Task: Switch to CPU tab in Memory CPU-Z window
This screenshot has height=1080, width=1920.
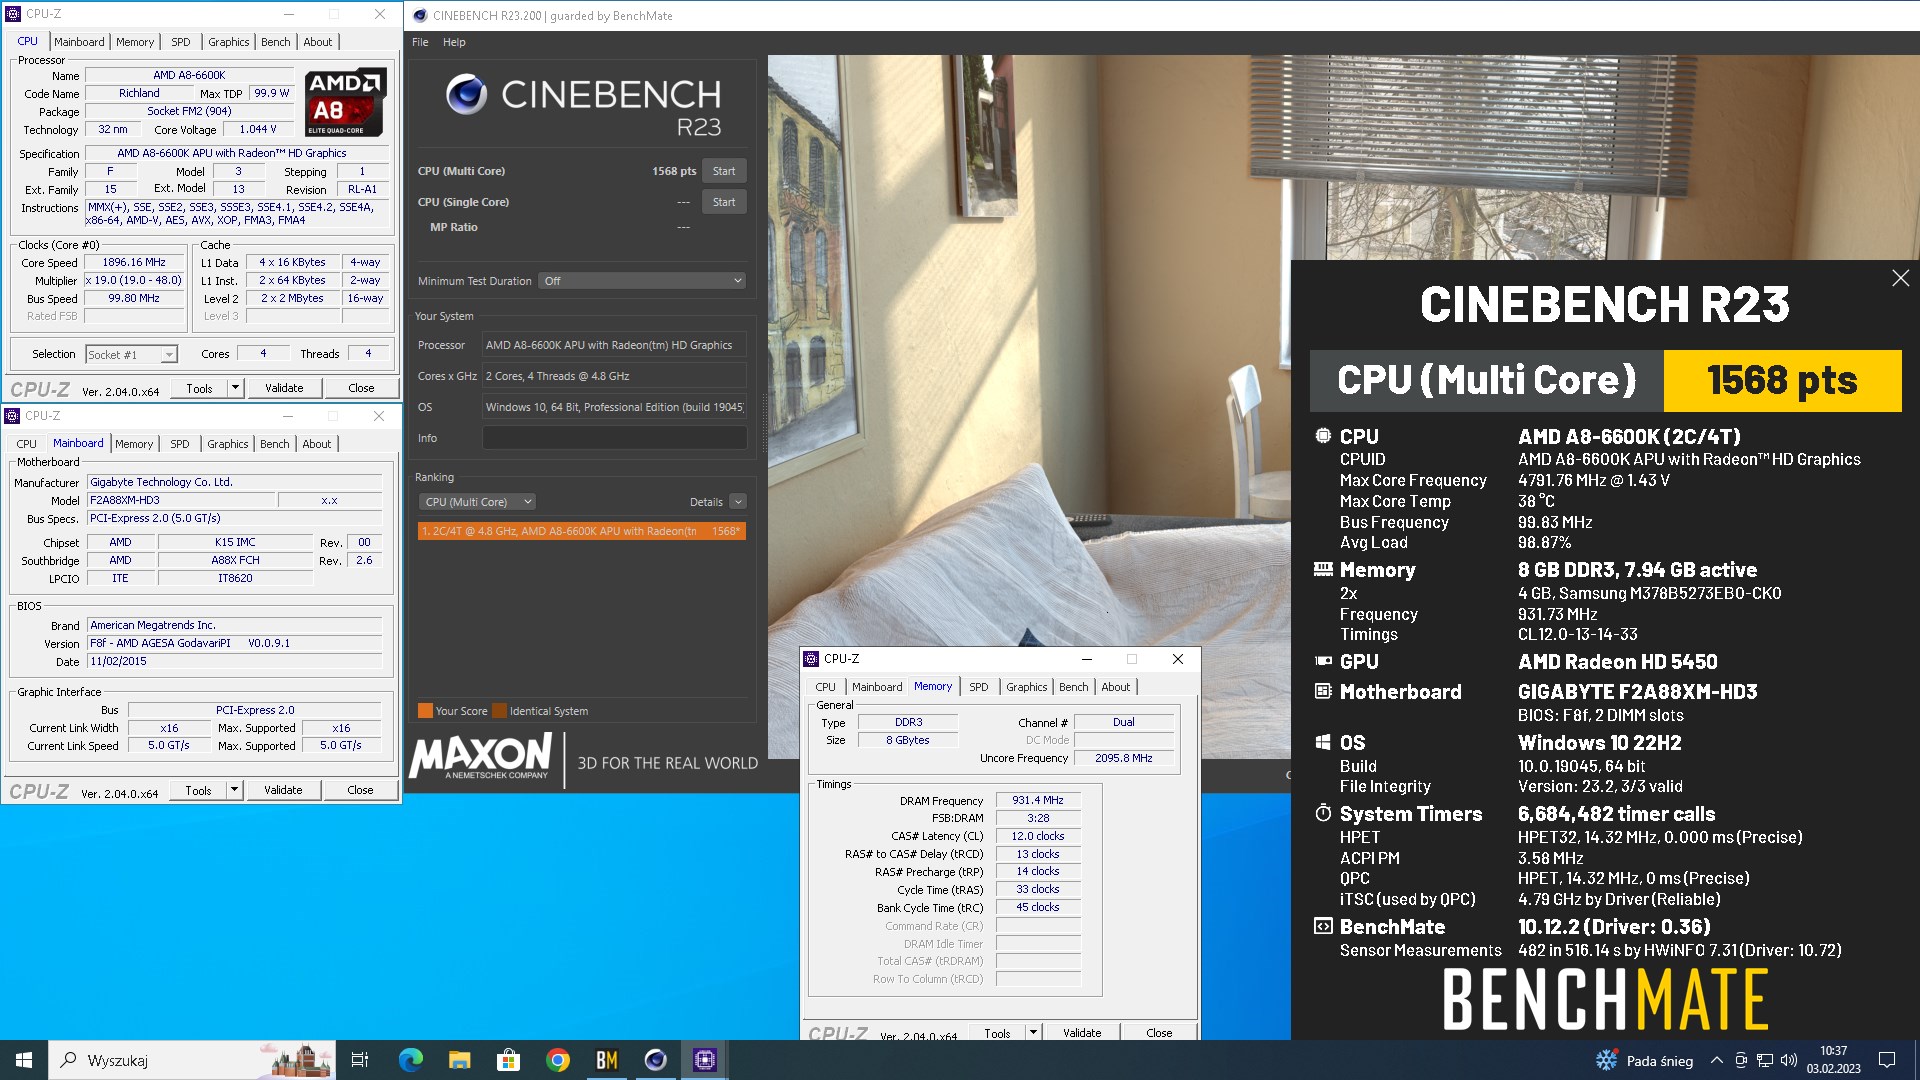Action: [825, 687]
